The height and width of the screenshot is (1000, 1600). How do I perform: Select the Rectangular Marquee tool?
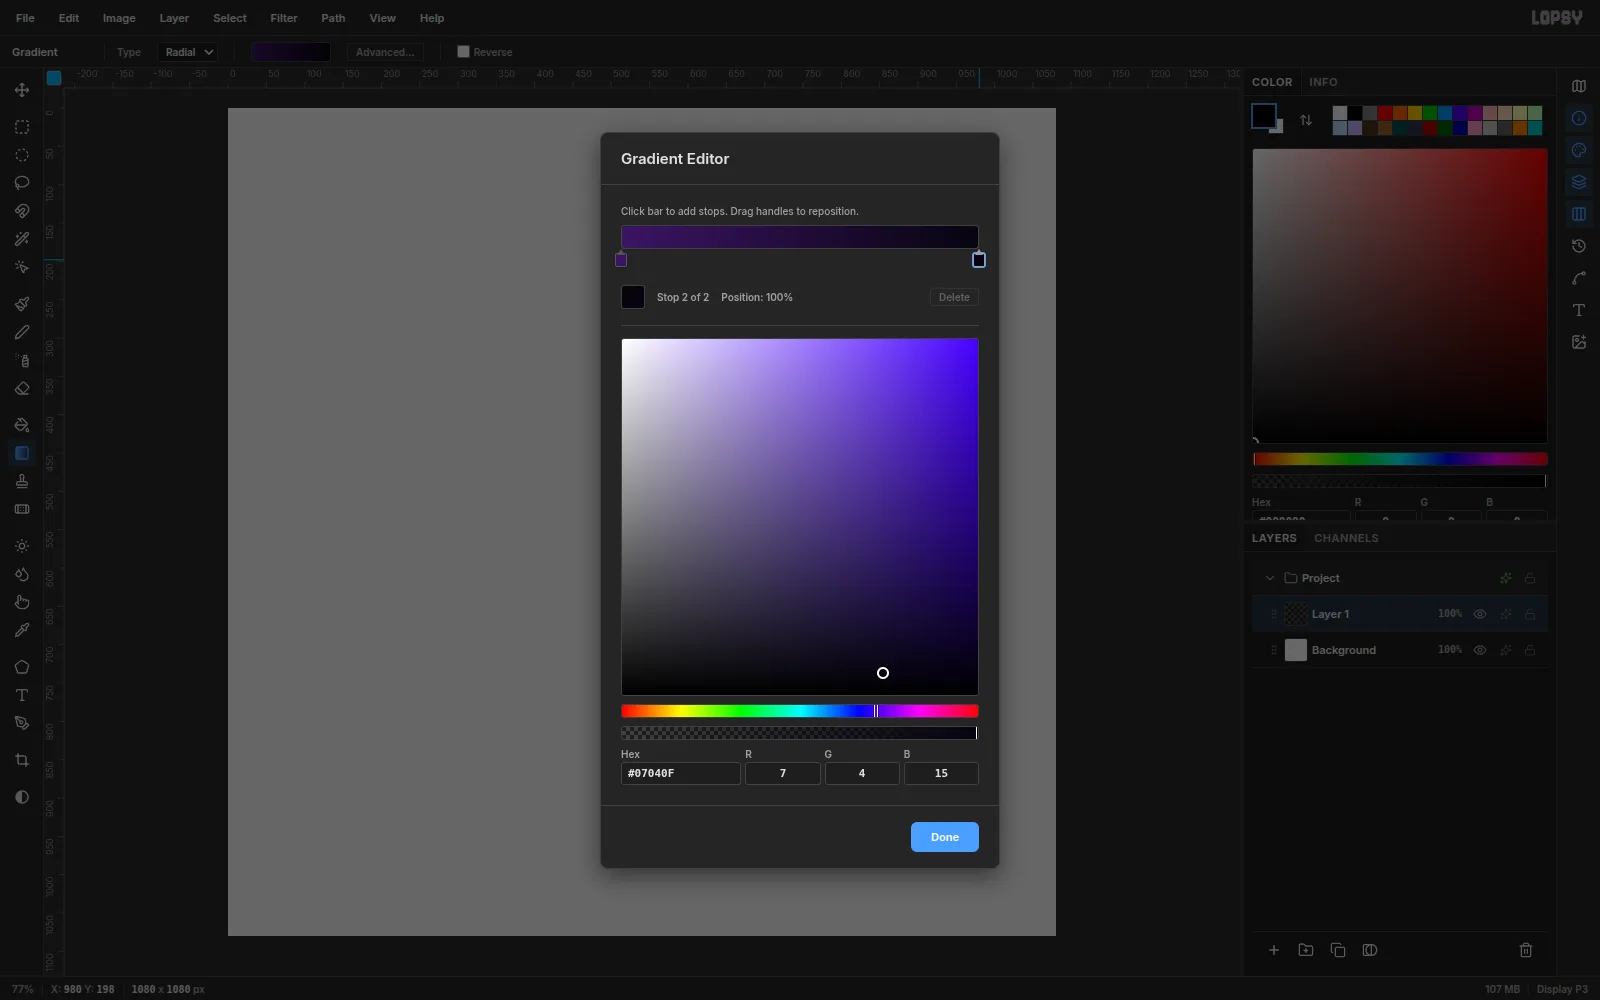tap(22, 127)
